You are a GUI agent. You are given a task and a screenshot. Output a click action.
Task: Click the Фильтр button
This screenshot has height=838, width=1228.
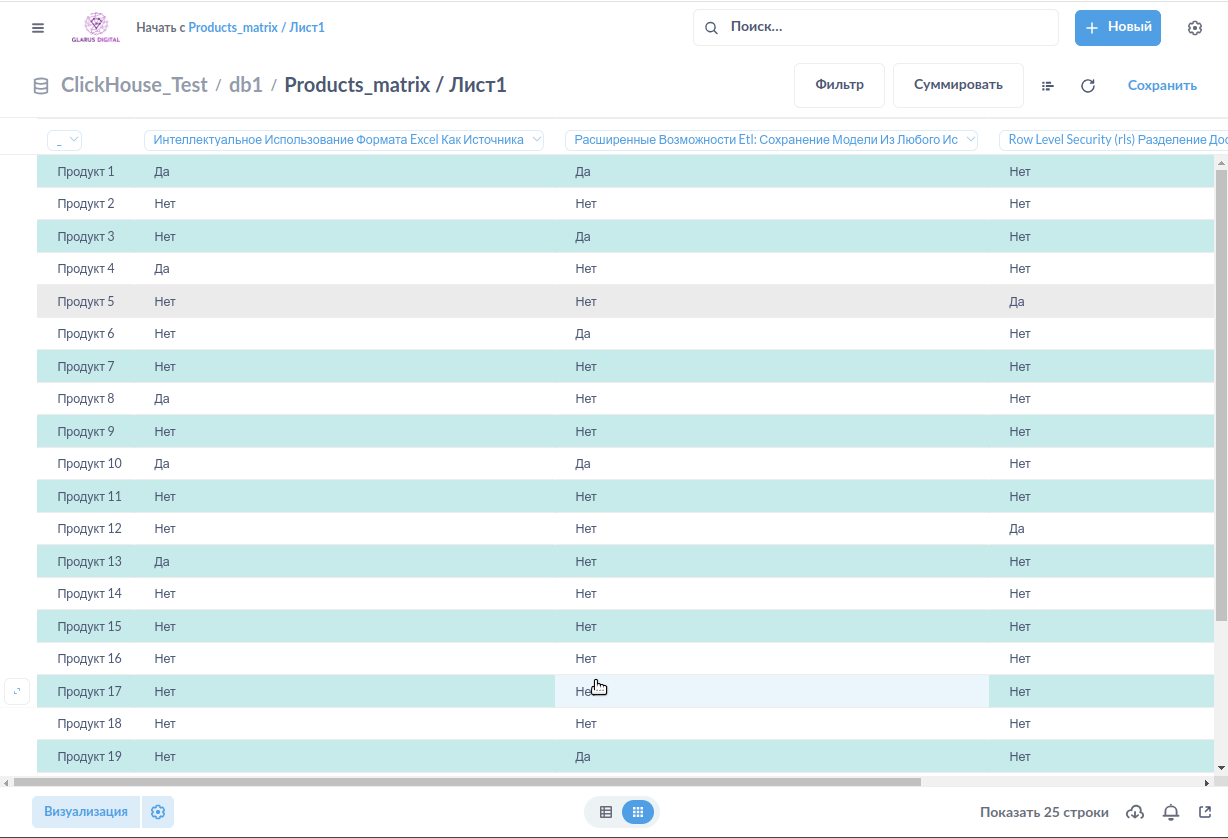click(839, 85)
